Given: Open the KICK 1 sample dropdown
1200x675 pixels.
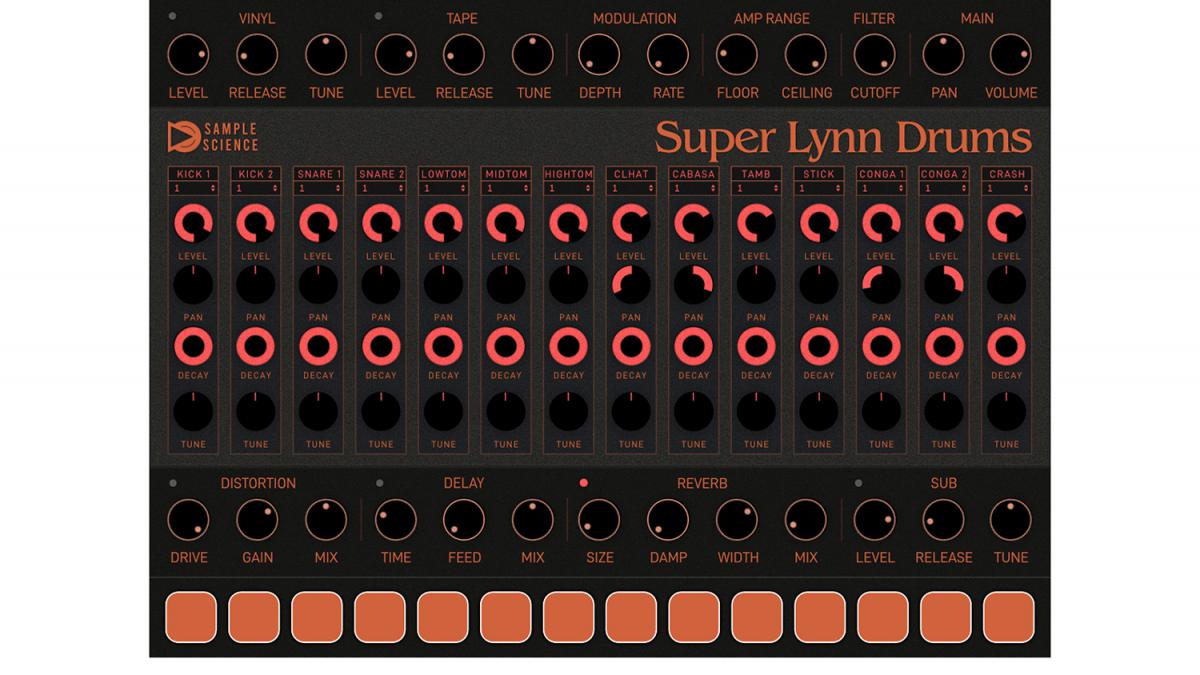Looking at the screenshot, I should tap(193, 188).
